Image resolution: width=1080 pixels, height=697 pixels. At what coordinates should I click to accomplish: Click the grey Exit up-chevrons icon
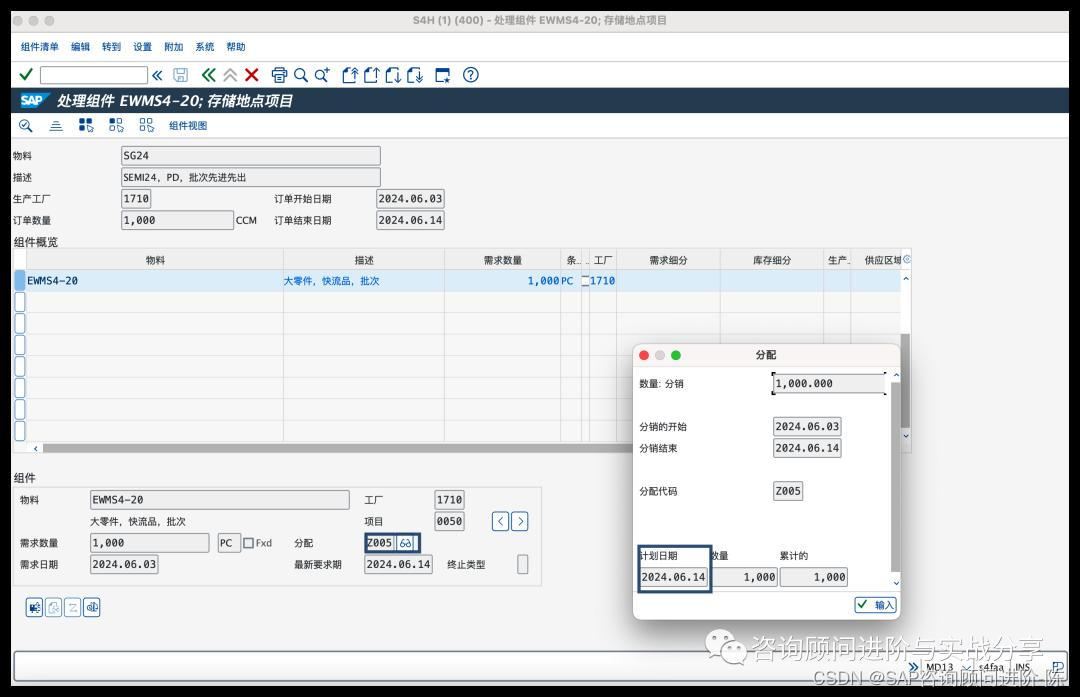click(x=230, y=75)
